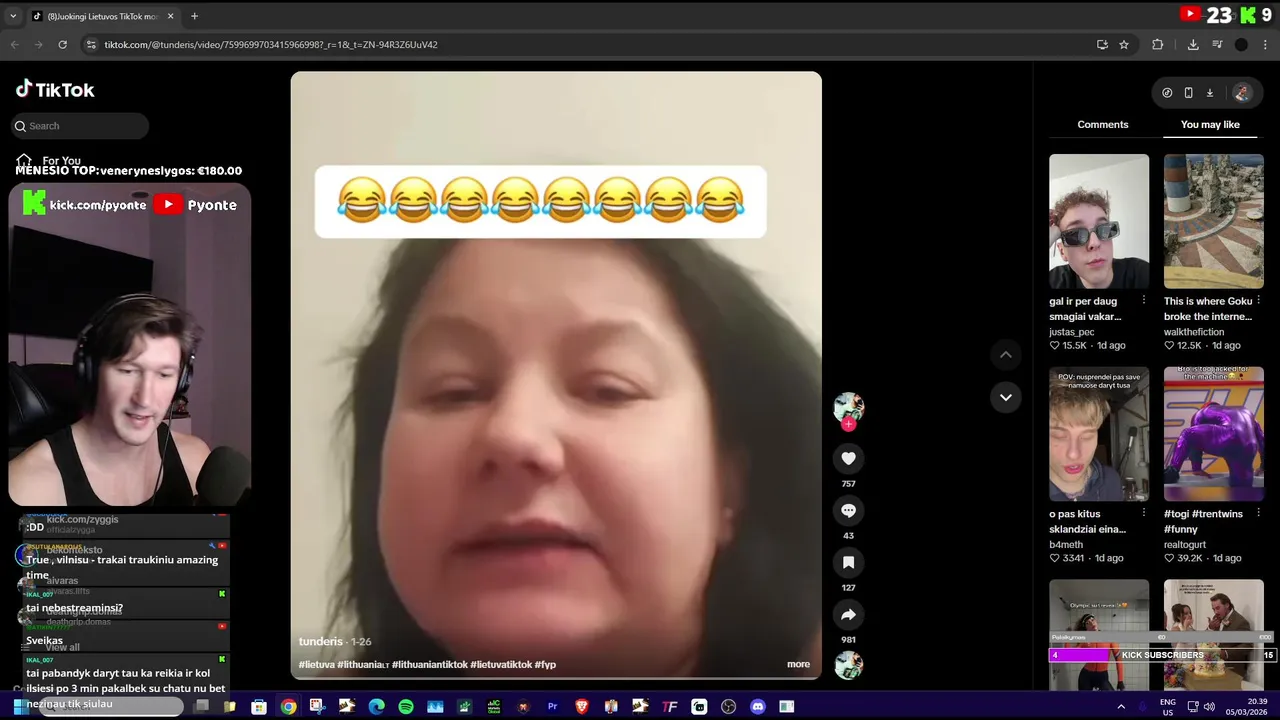Screen dimensions: 1280x720
Task: Open a new browser tab
Action: [194, 16]
